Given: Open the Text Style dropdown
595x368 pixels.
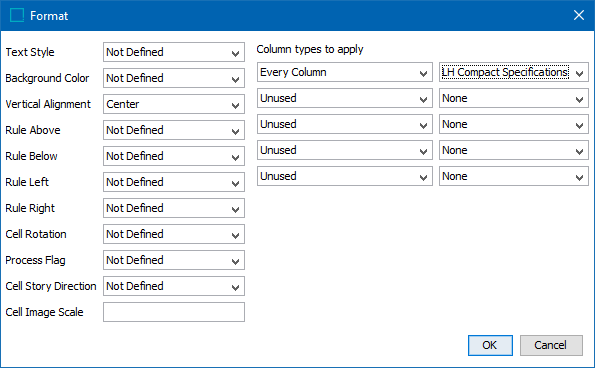Looking at the screenshot, I should [x=174, y=52].
